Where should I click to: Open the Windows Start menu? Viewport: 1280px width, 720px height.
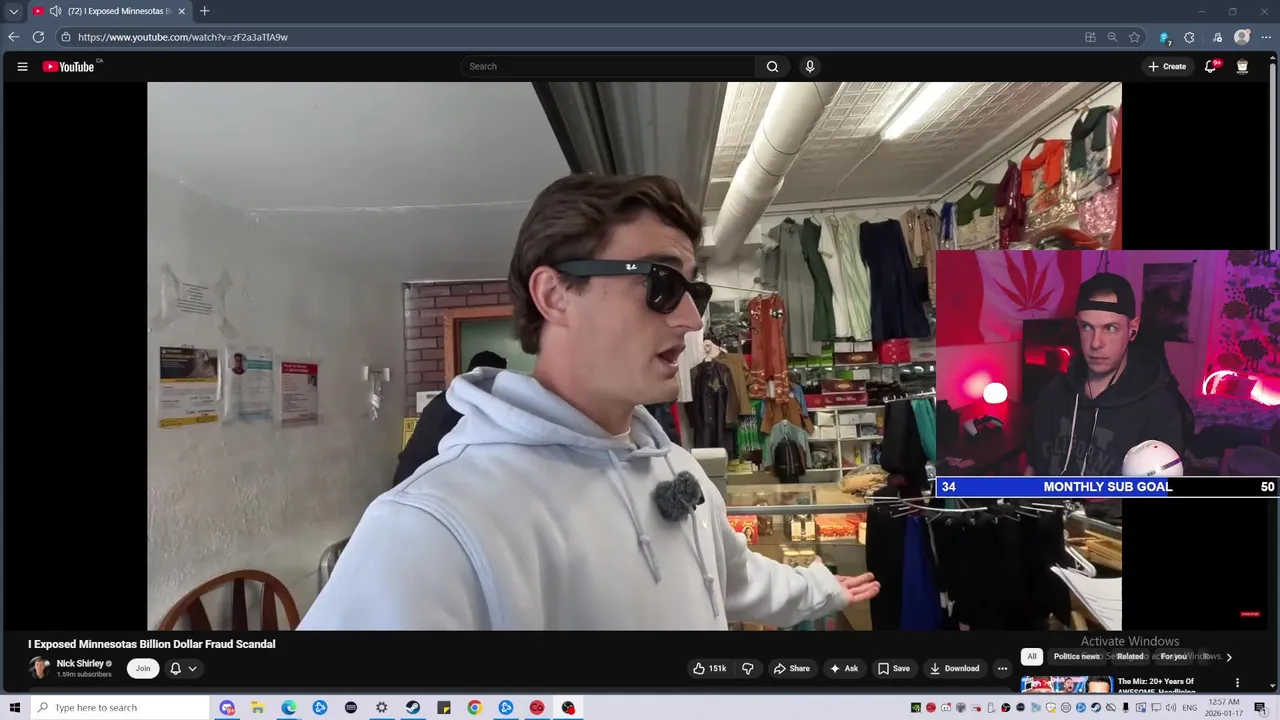14,708
